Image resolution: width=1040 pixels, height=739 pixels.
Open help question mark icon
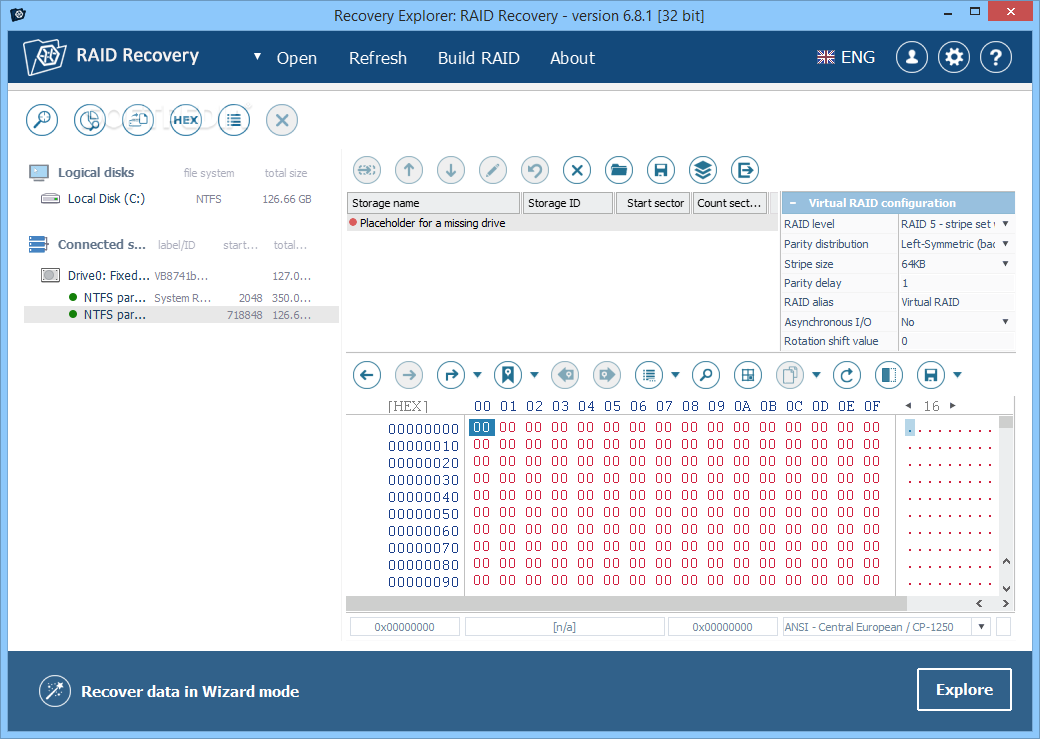click(996, 58)
